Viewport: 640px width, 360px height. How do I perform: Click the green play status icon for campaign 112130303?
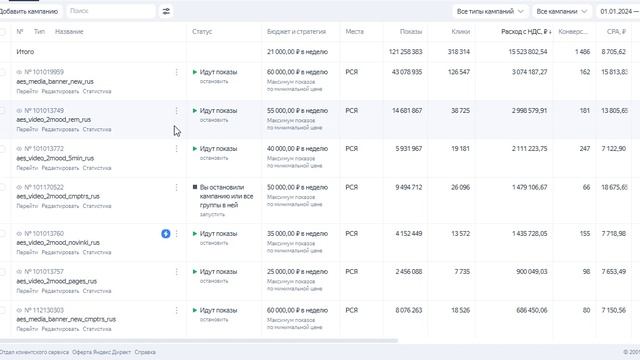(195, 311)
